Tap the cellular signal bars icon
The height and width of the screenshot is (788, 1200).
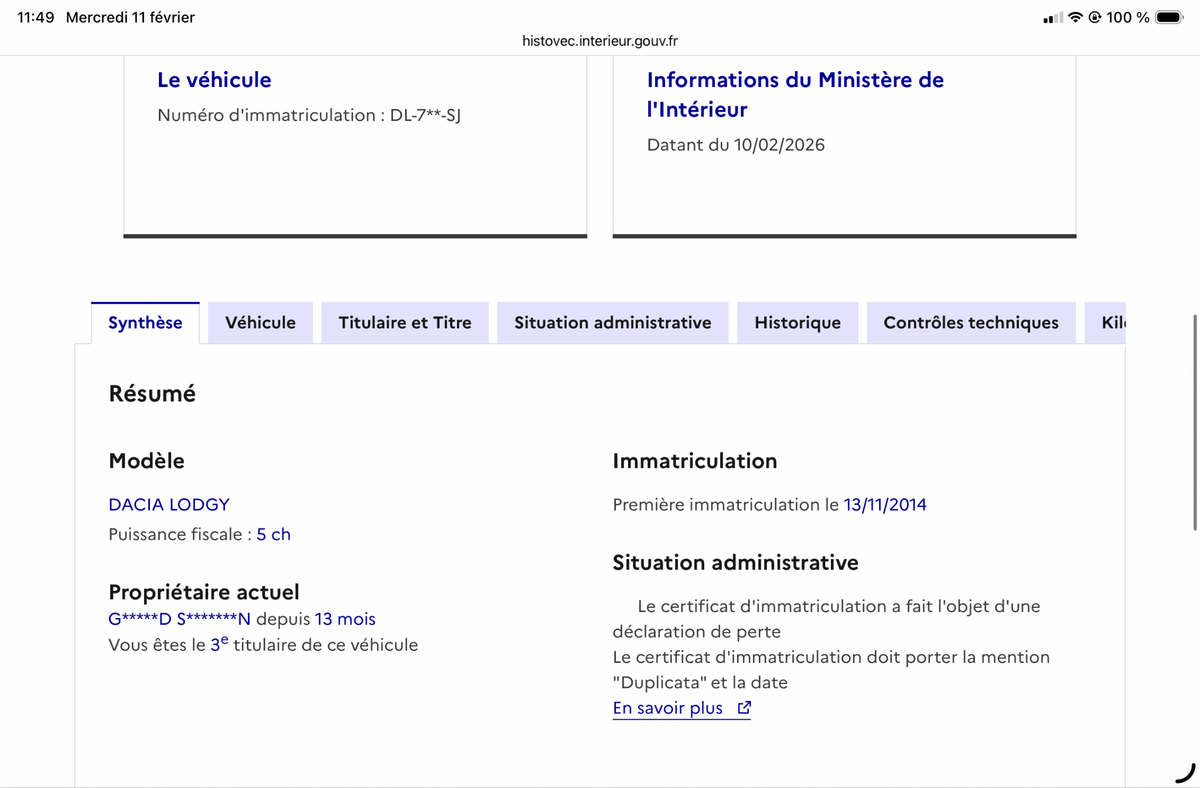coord(1053,17)
